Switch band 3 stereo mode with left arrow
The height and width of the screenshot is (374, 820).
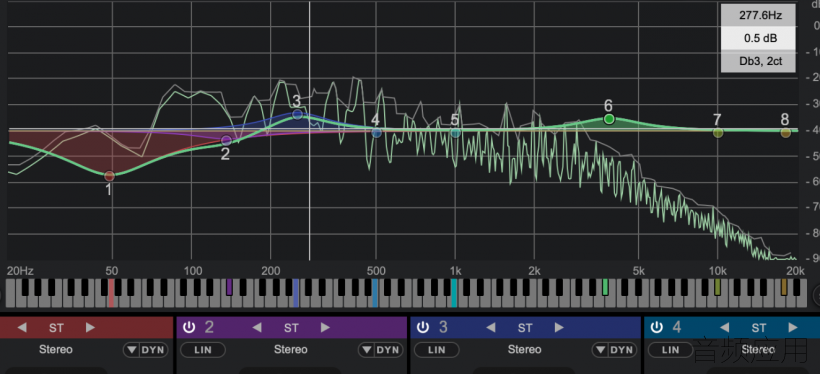[x=491, y=328]
